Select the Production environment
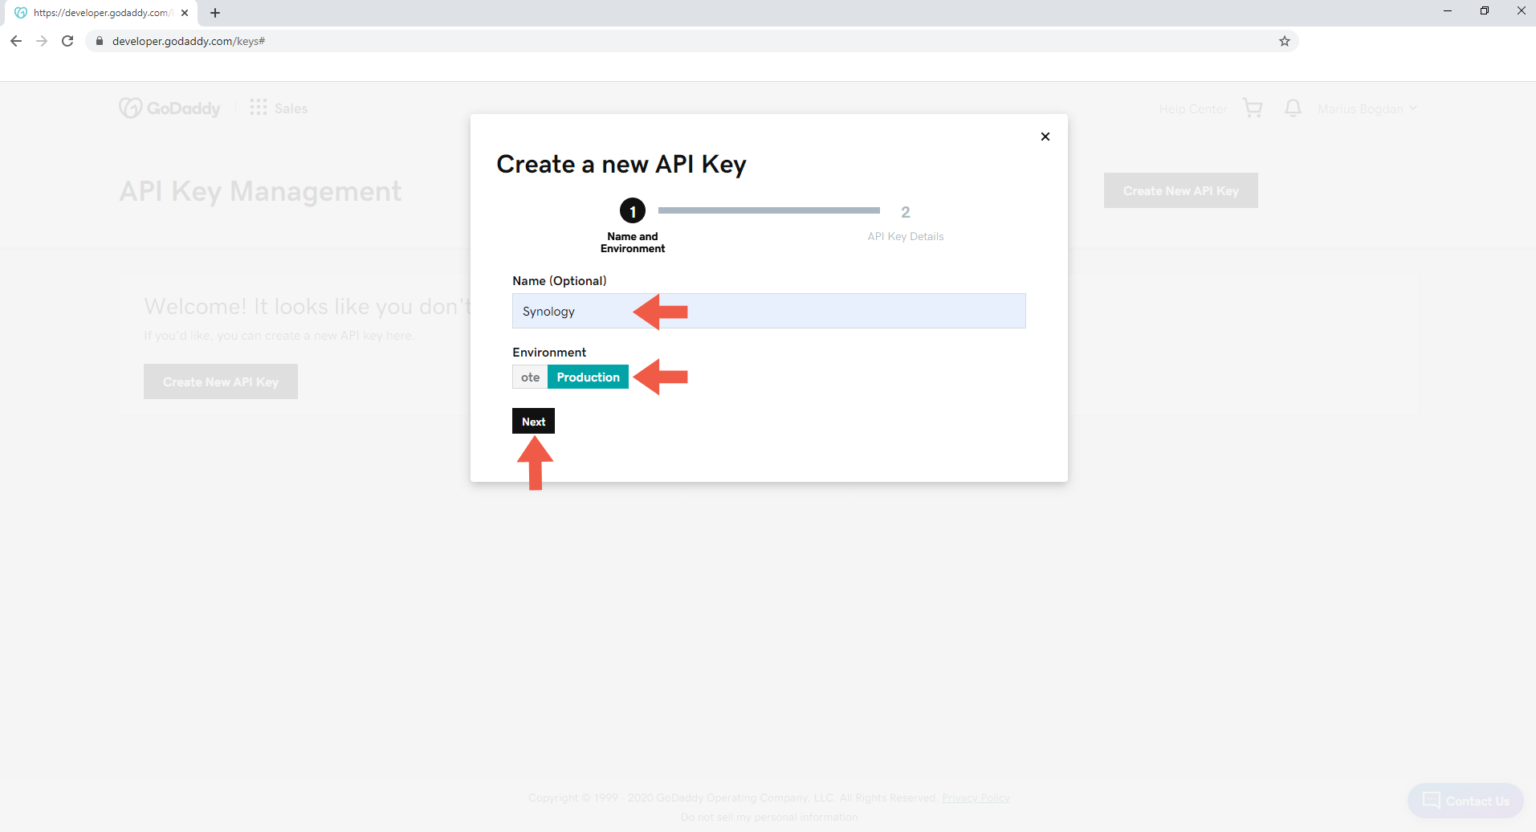The image size is (1536, 832). (x=588, y=377)
